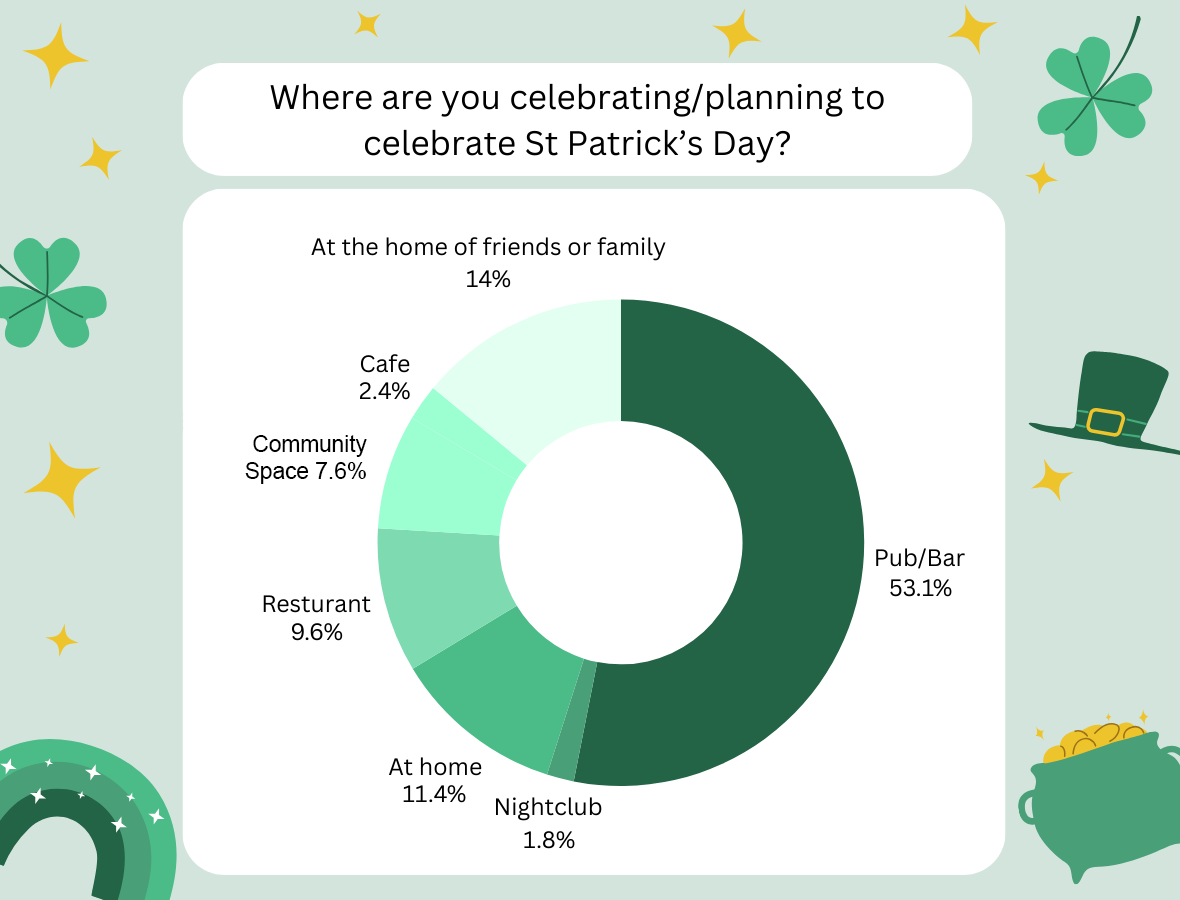The height and width of the screenshot is (900, 1180).
Task: Click the Community Space 7.6% label
Action: tap(308, 457)
